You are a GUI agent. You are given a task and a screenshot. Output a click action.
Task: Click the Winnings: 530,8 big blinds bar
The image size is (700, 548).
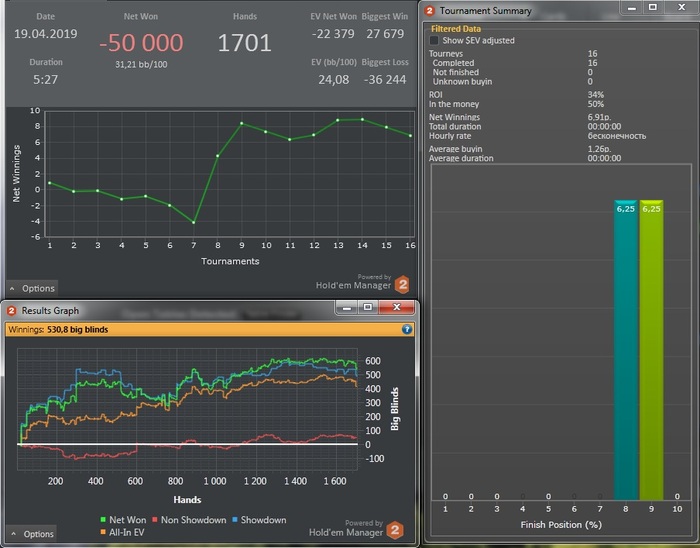210,329
